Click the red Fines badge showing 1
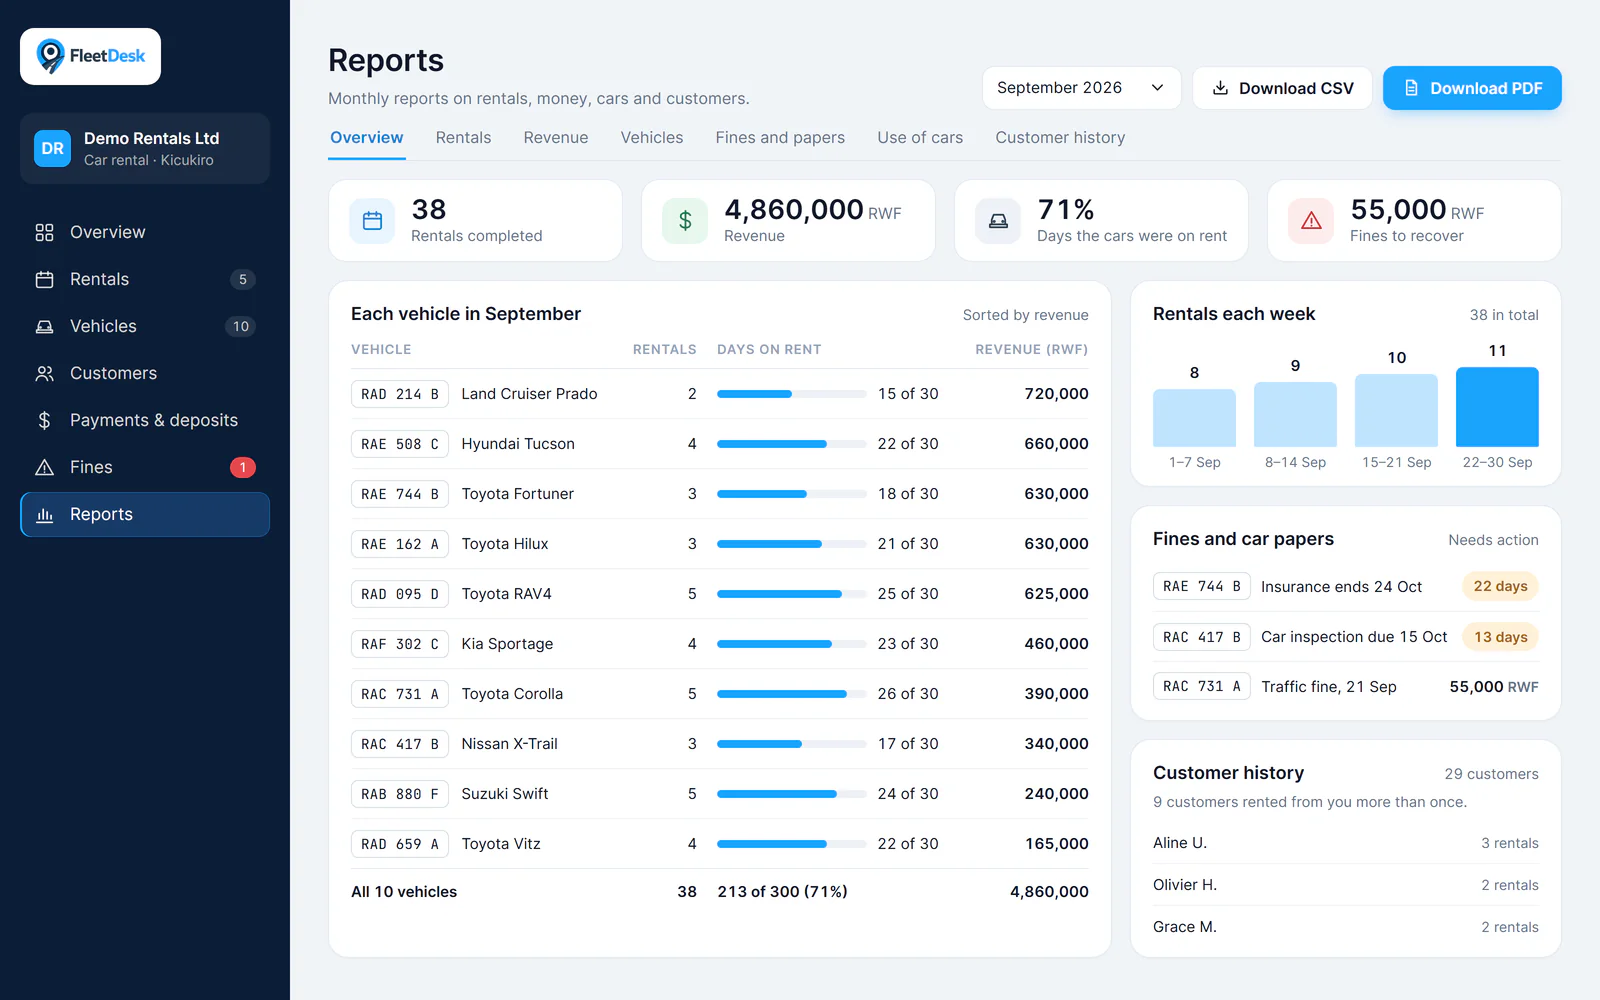The image size is (1600, 1000). point(243,467)
